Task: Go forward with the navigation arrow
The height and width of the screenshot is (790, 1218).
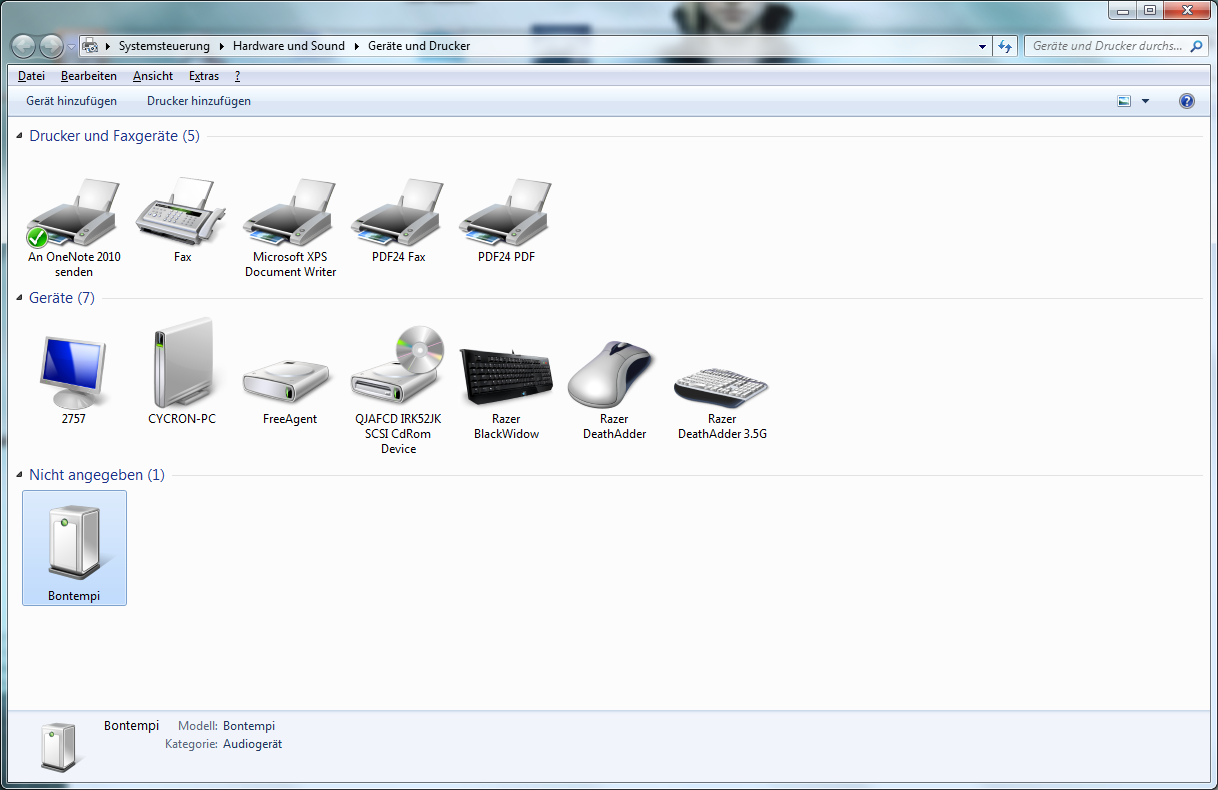Action: tap(51, 46)
